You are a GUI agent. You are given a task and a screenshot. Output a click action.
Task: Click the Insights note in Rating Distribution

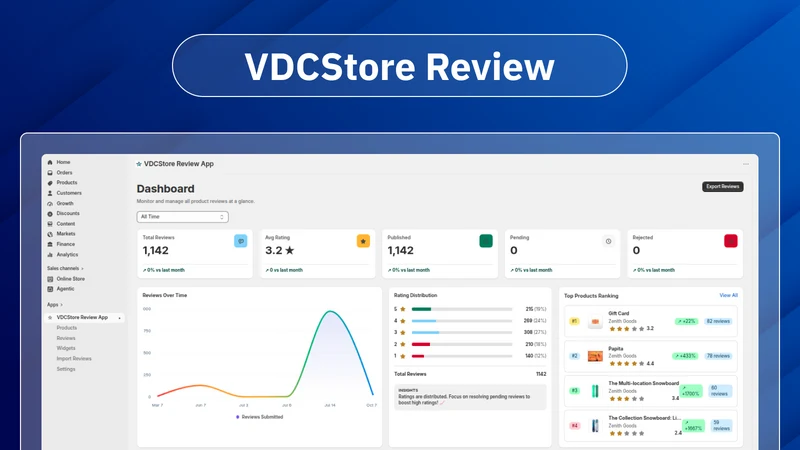(470, 397)
